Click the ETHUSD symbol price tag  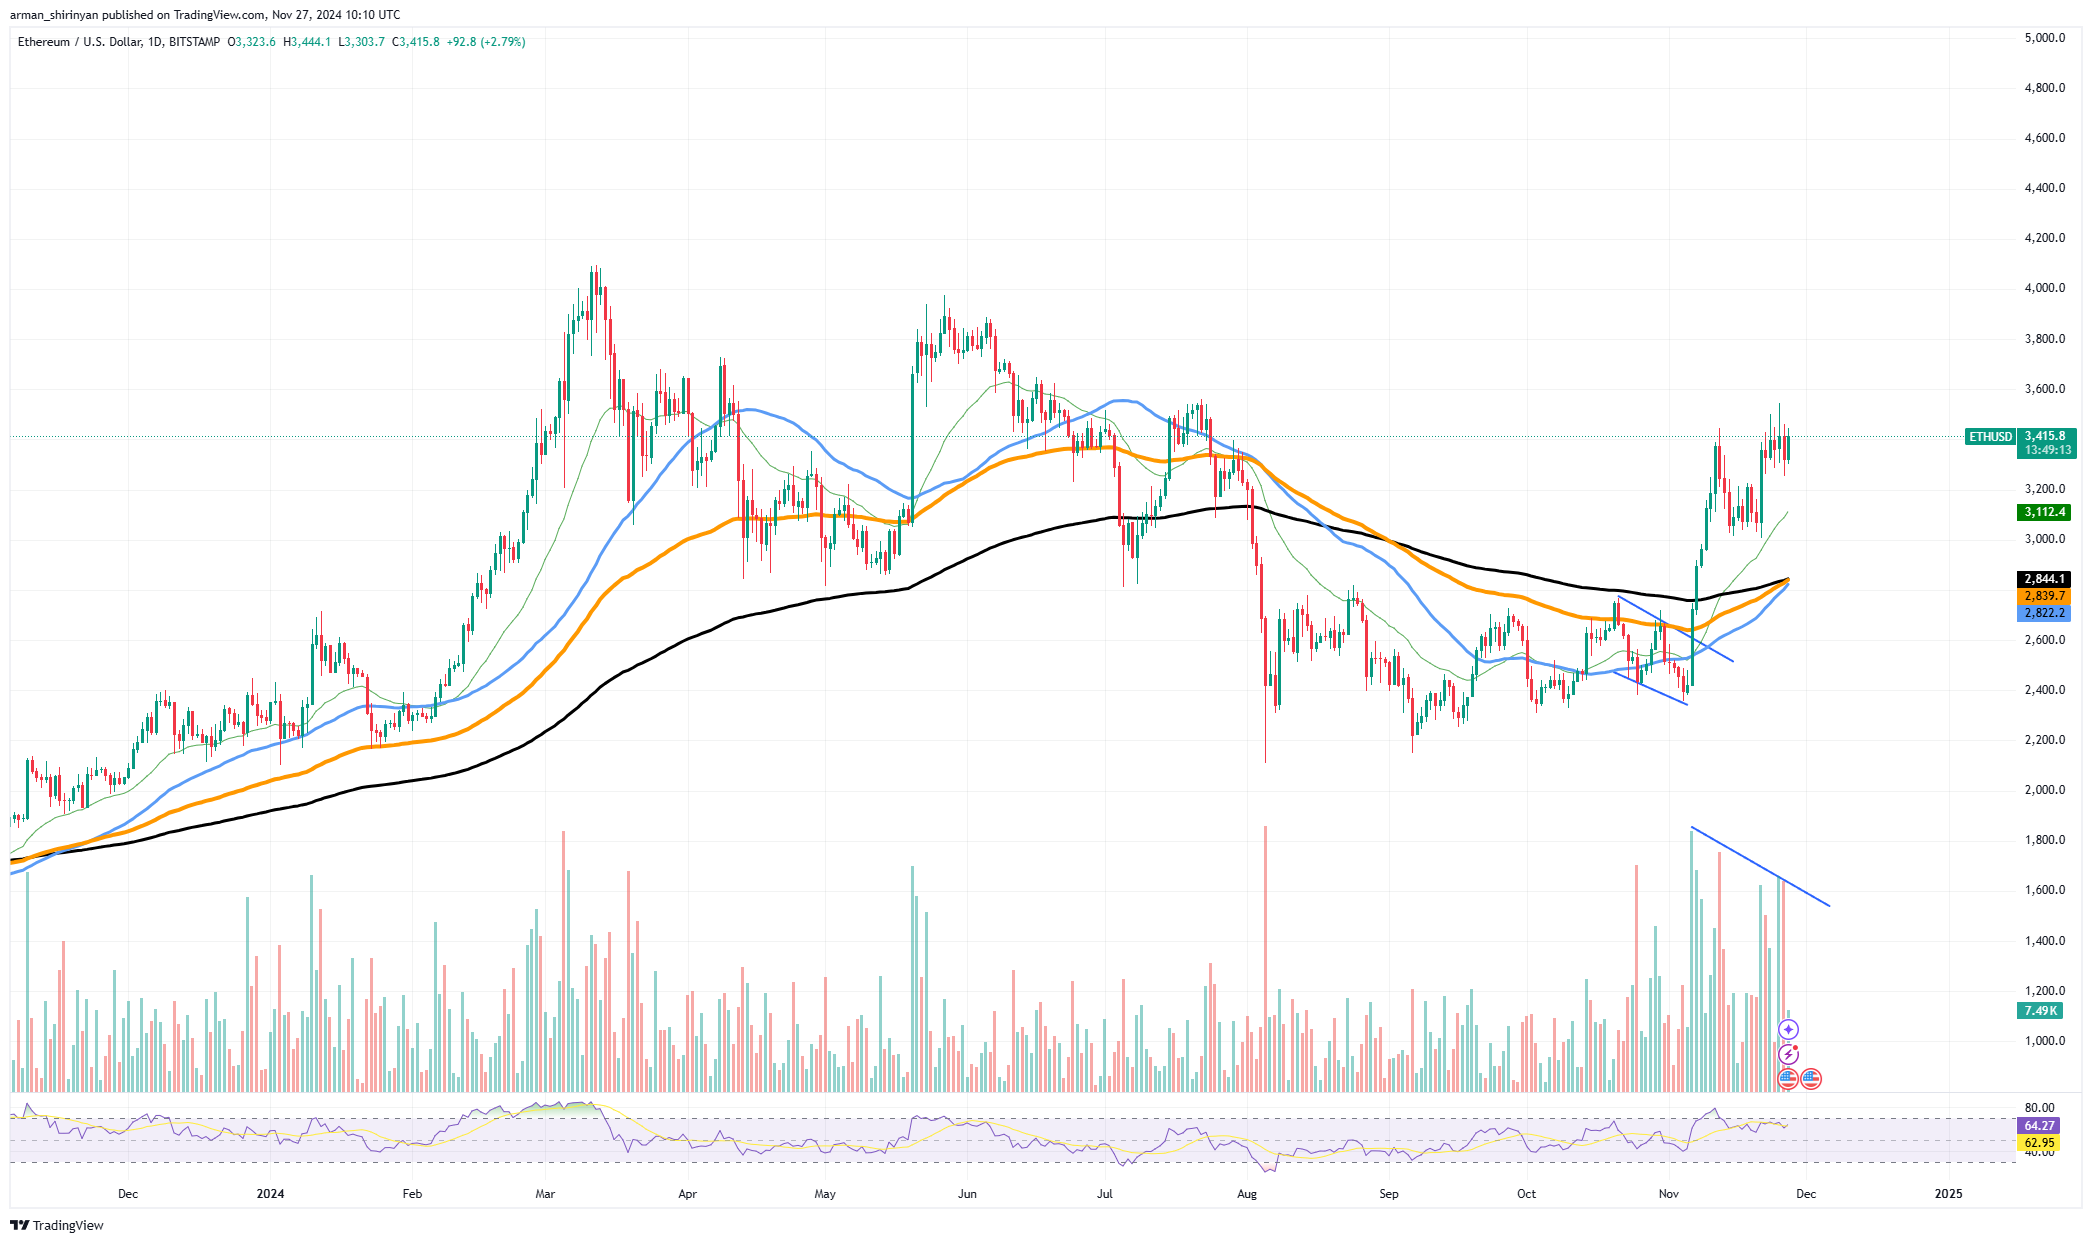pyautogui.click(x=1989, y=437)
